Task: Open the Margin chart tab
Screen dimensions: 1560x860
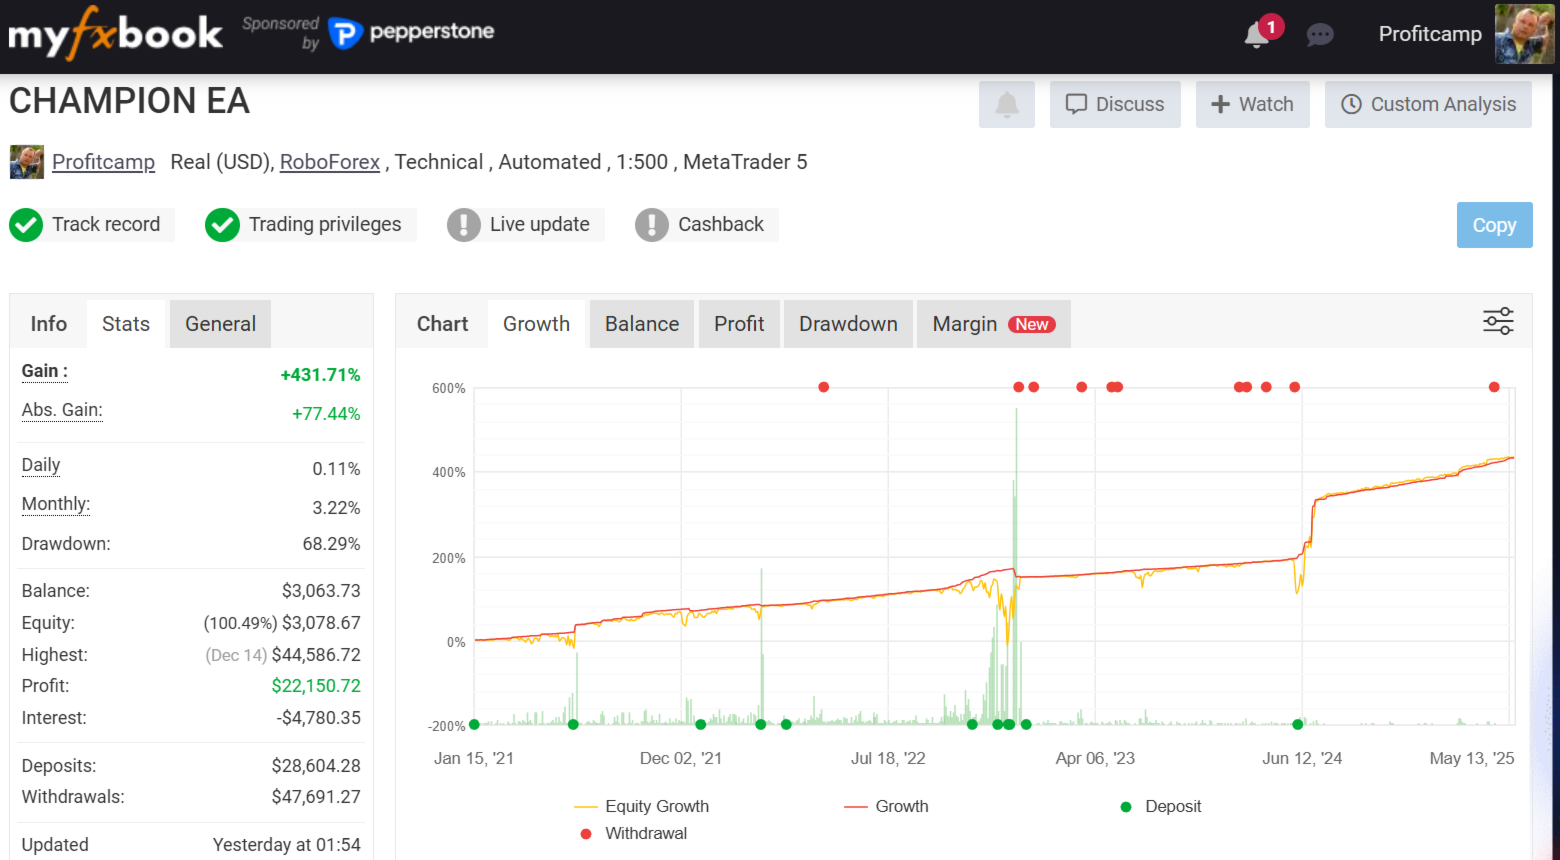Action: [x=993, y=324]
